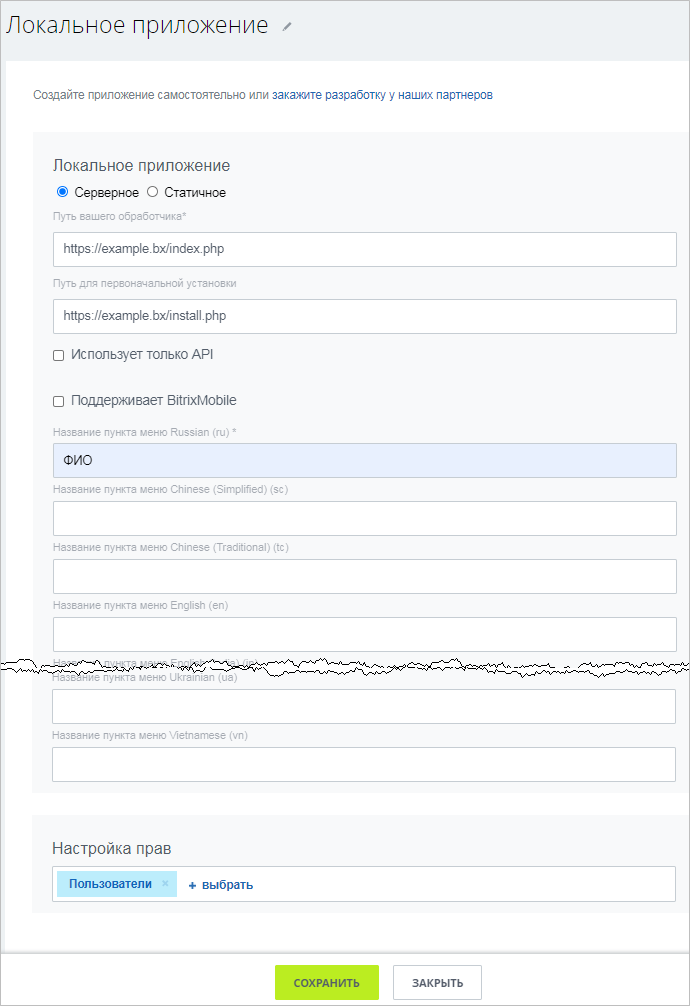Click the plus выбрать link to add permissions
This screenshot has width=690, height=1006.
point(221,885)
